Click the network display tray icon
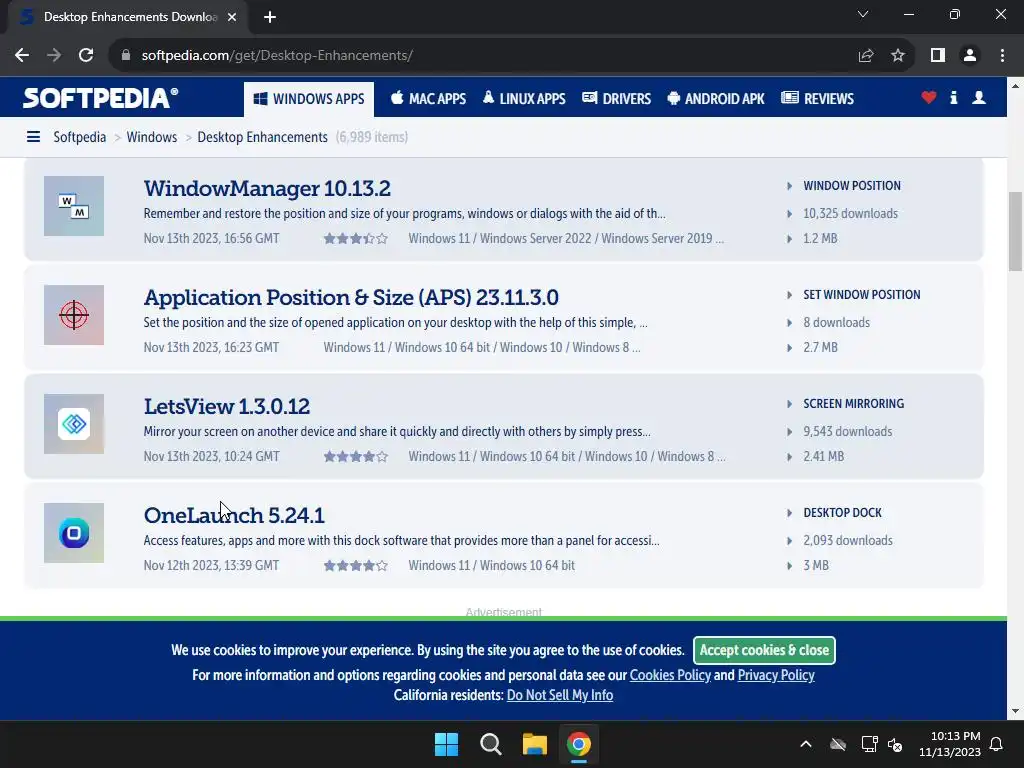Viewport: 1024px width, 768px height. [x=869, y=744]
